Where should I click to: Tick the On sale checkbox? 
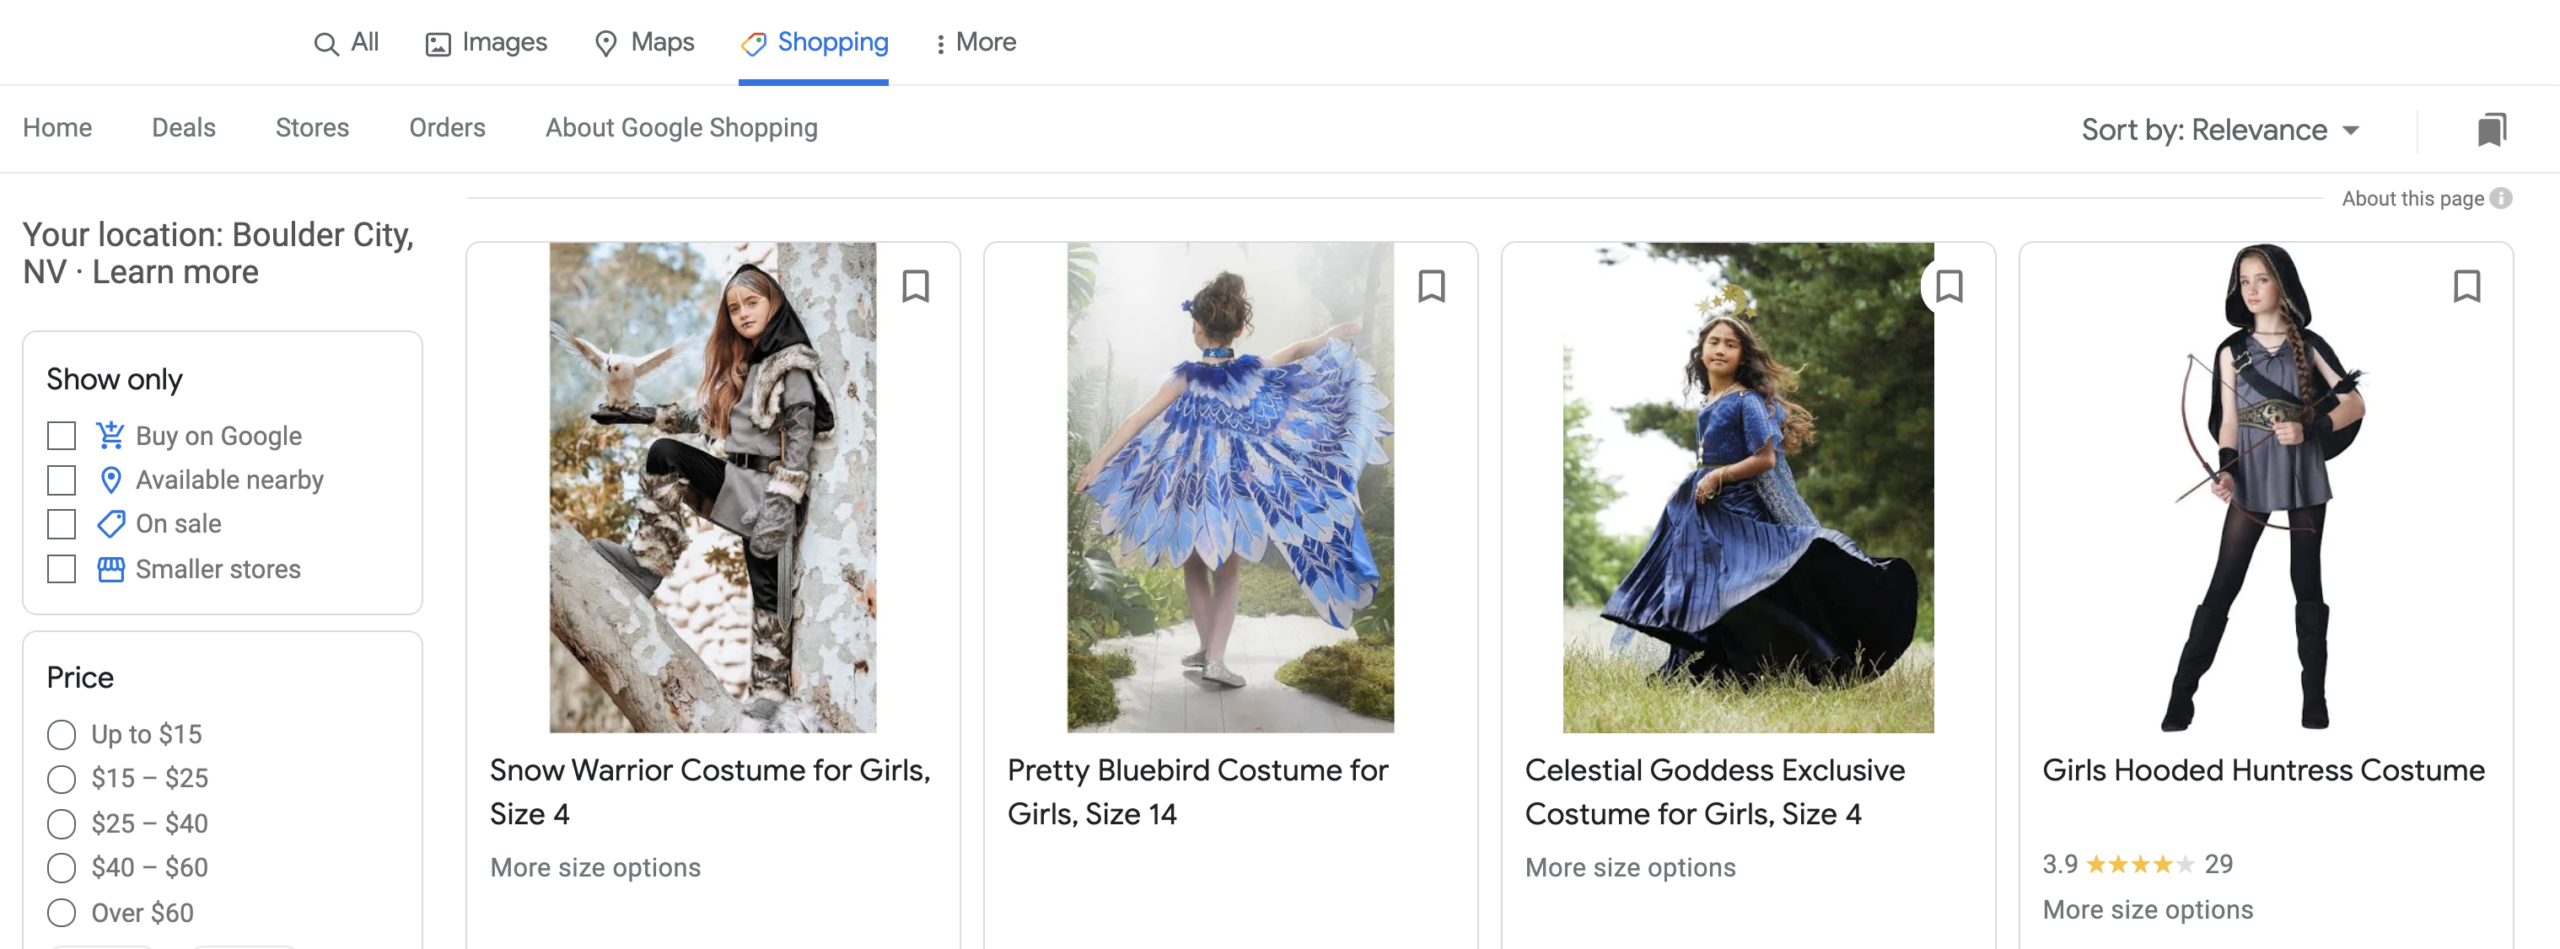point(62,524)
